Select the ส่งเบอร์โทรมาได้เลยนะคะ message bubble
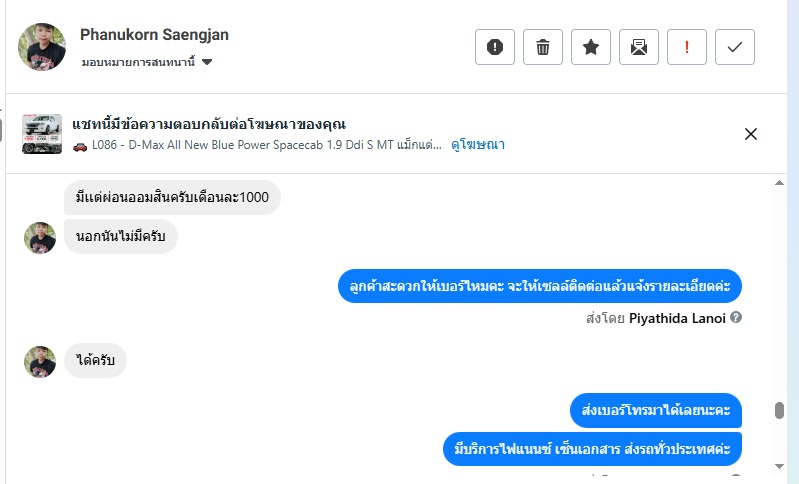799x484 pixels. [655, 410]
